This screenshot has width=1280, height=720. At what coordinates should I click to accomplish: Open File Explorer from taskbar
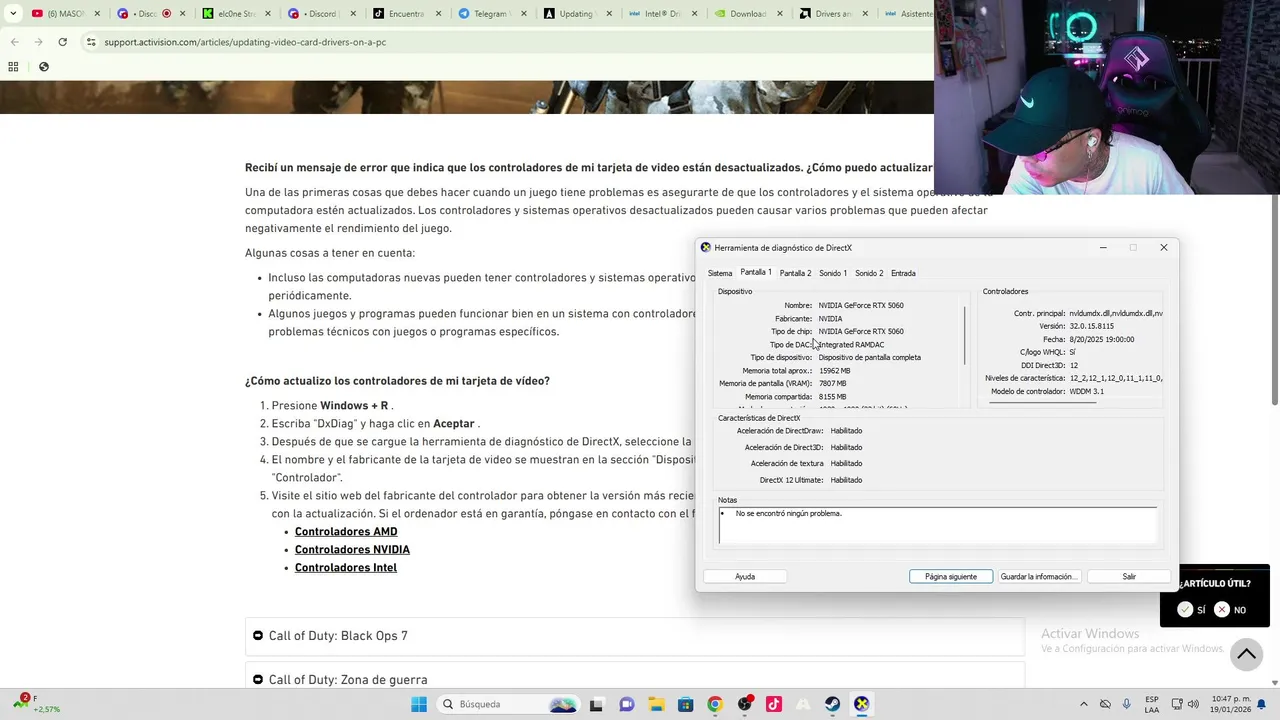[x=656, y=704]
